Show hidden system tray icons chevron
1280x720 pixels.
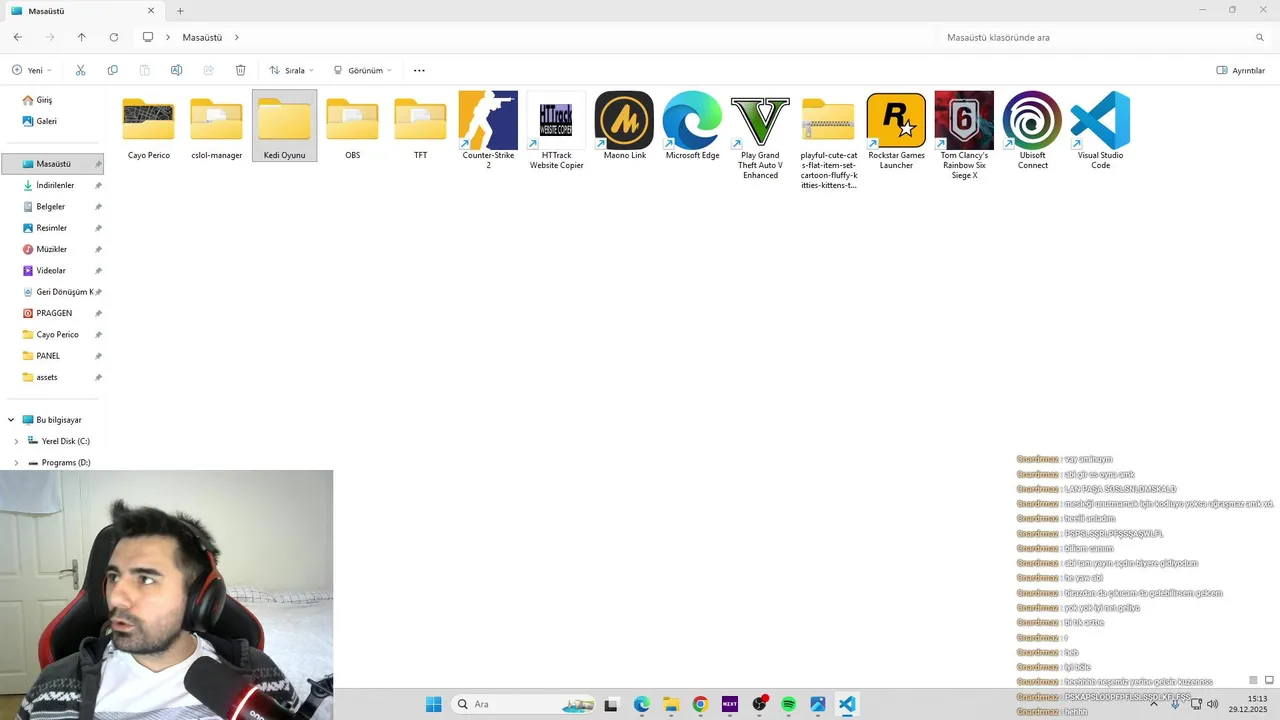(1154, 704)
